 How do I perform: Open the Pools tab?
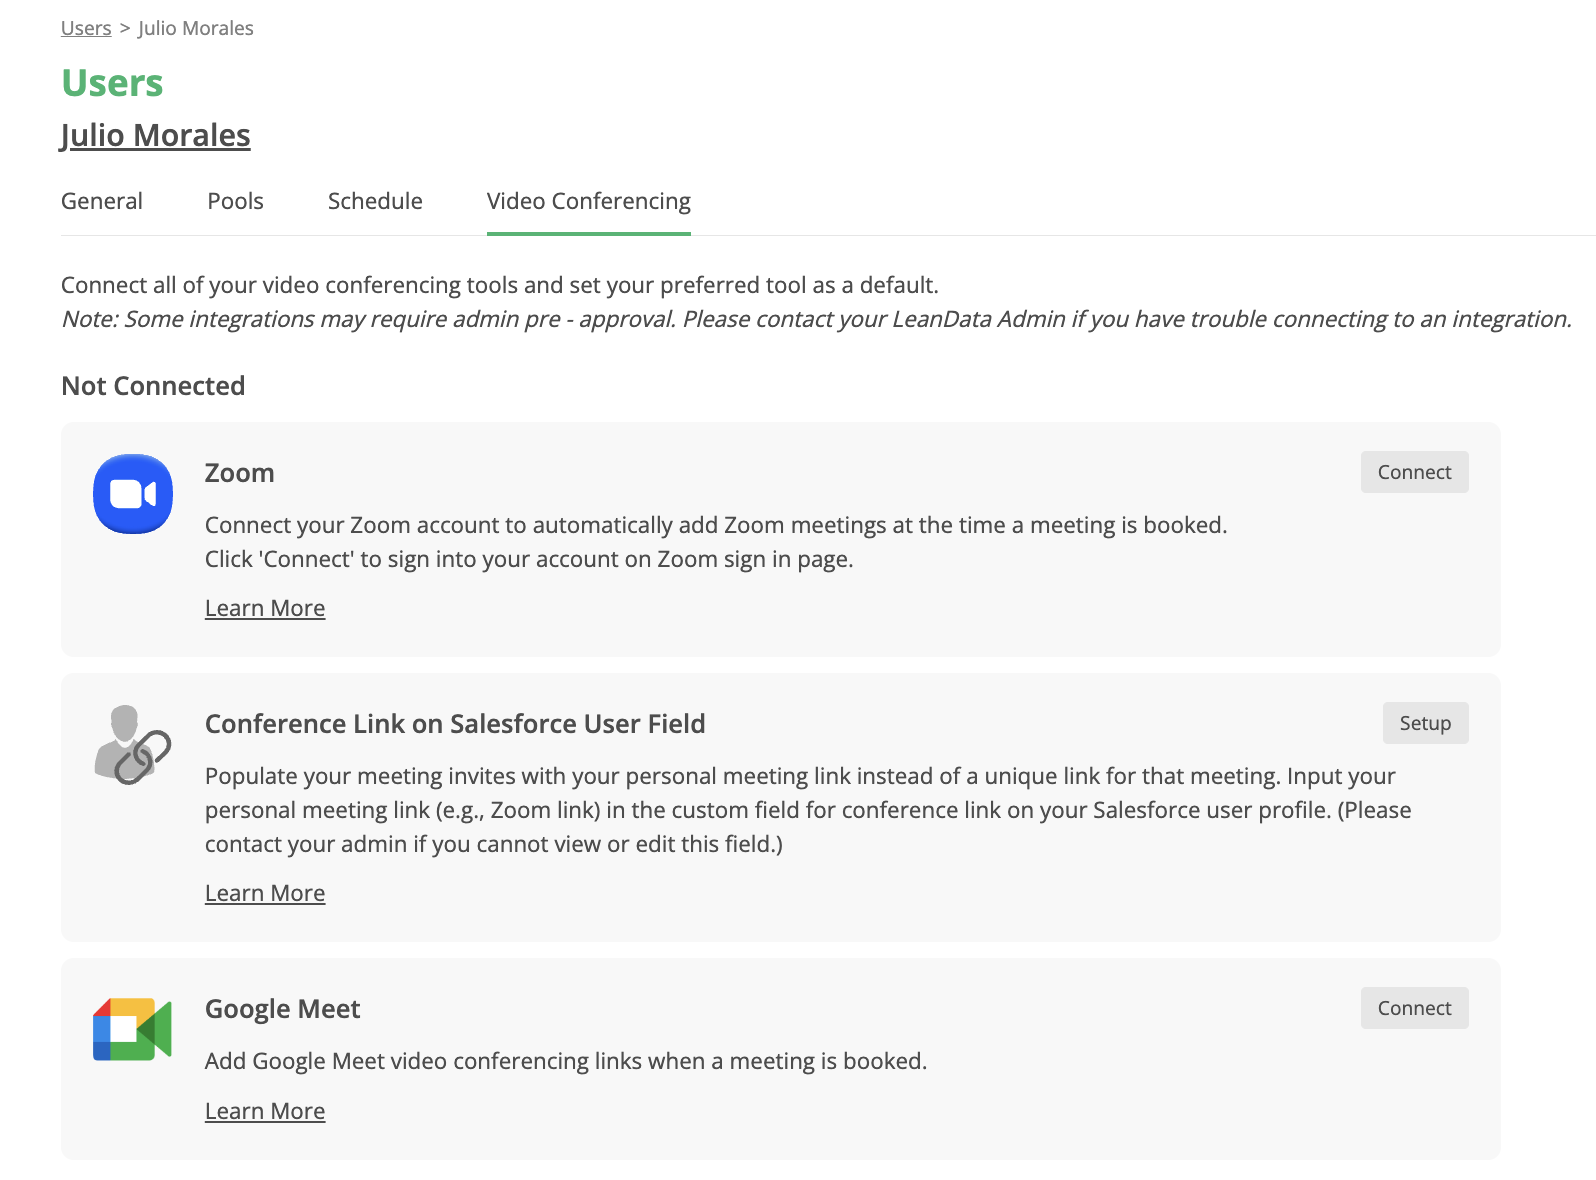235,201
